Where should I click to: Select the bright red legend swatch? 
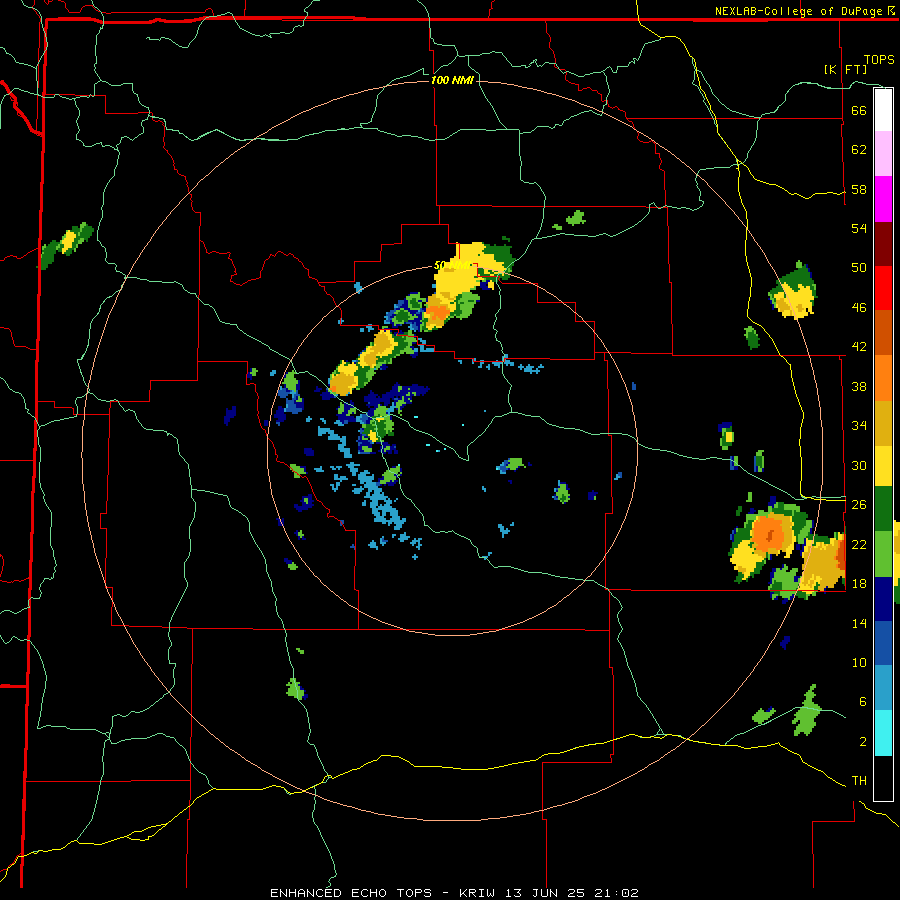point(883,288)
